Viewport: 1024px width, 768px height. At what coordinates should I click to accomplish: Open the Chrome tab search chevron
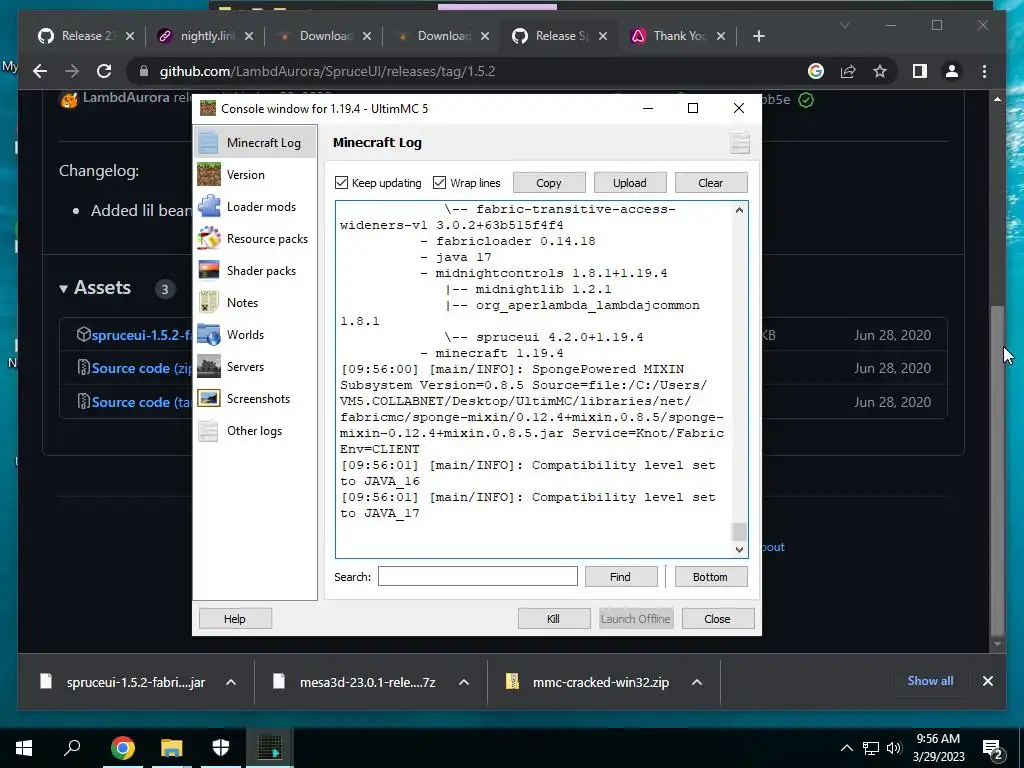click(844, 25)
